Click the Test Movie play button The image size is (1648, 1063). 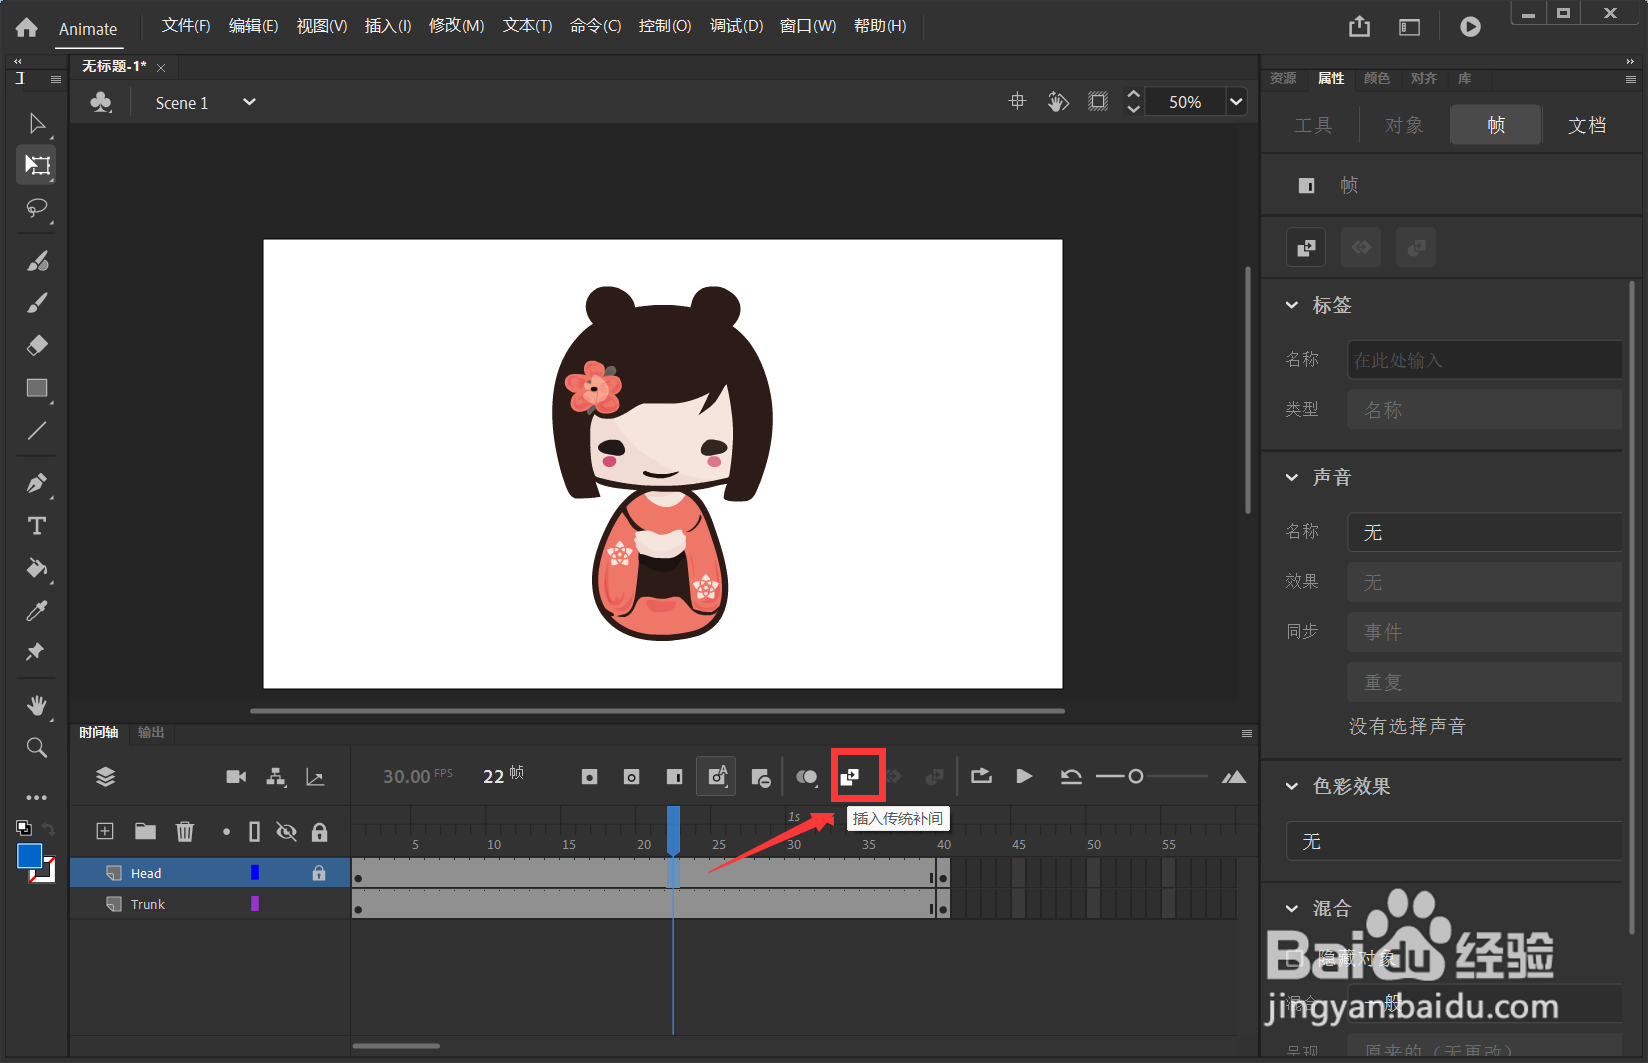(1470, 27)
